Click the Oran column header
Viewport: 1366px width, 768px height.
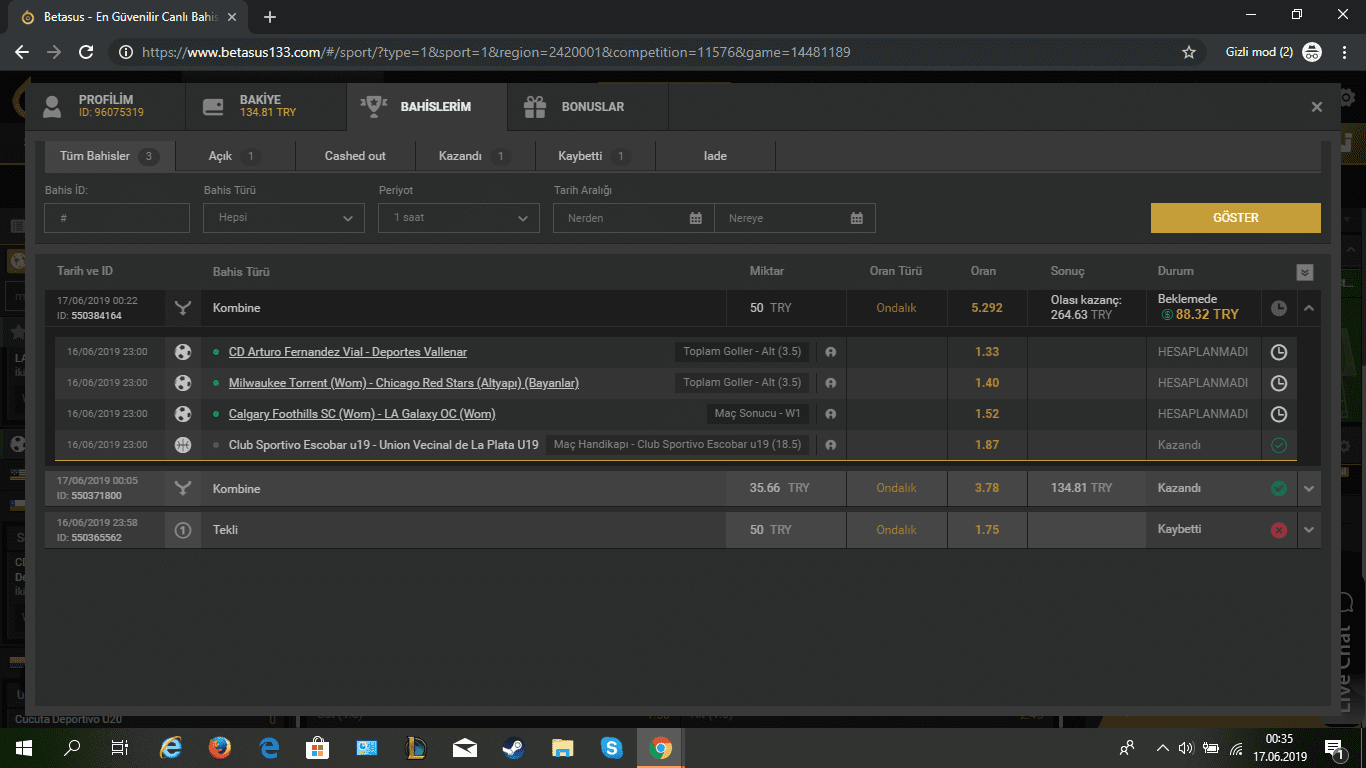[983, 272]
